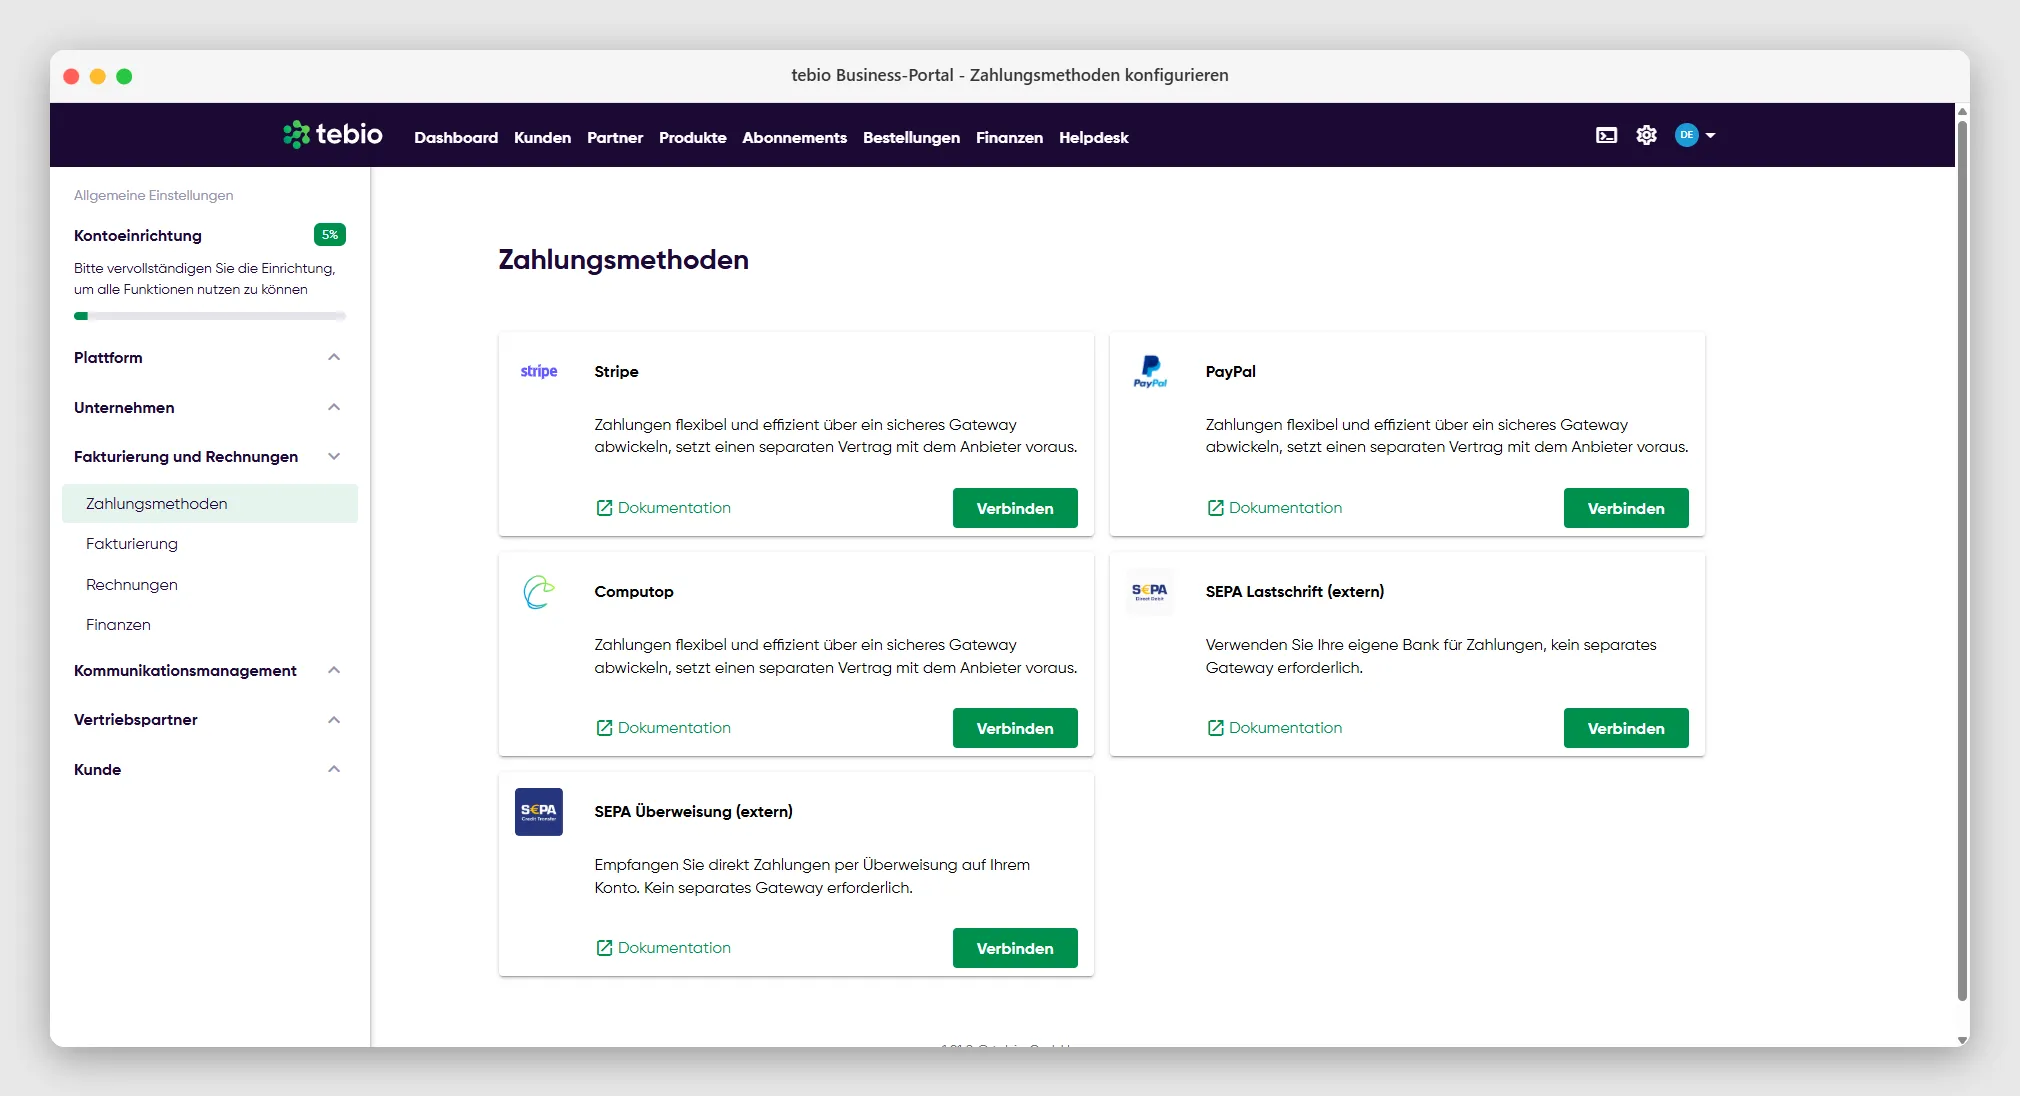Viewport: 2020px width, 1096px height.
Task: Click the Stripe logo
Action: click(x=539, y=371)
